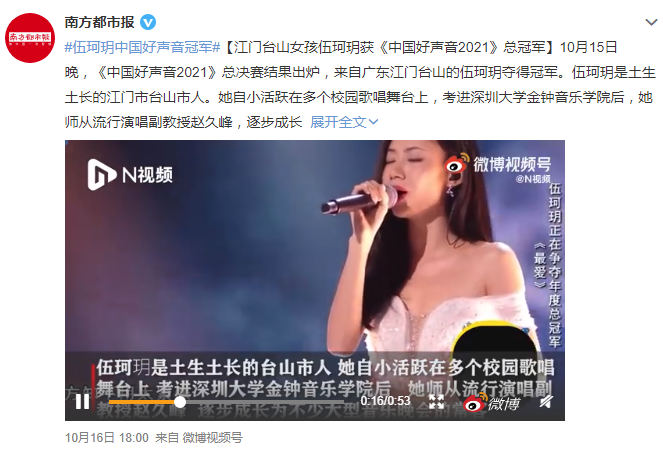Click the vertical caption on video
Viewport: 663px width, 461px height.
pos(549,265)
